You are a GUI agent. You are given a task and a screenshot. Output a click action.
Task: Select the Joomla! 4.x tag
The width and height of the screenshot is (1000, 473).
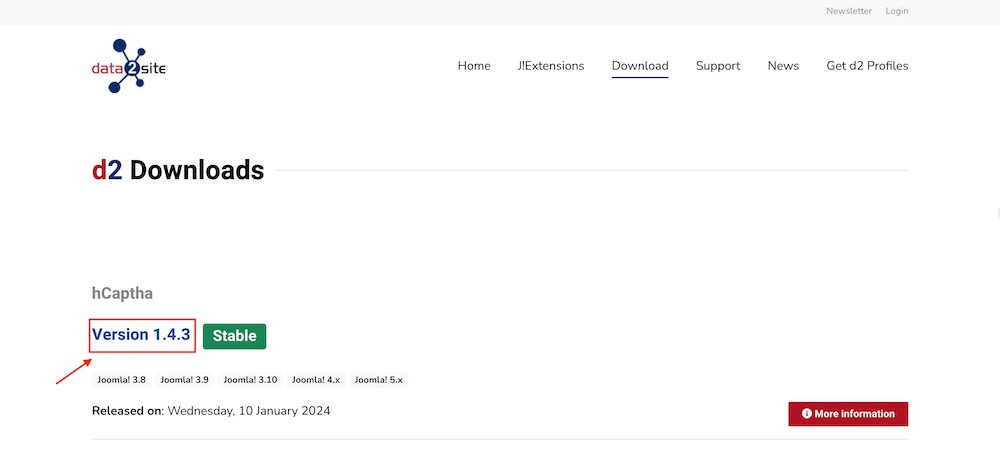pos(316,380)
